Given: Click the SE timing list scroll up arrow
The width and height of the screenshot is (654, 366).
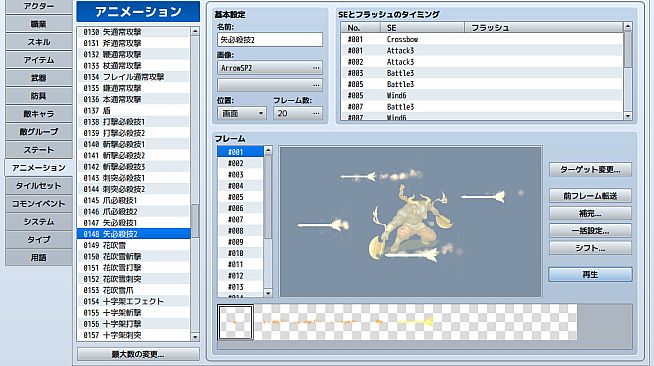Looking at the screenshot, I should tap(628, 27).
